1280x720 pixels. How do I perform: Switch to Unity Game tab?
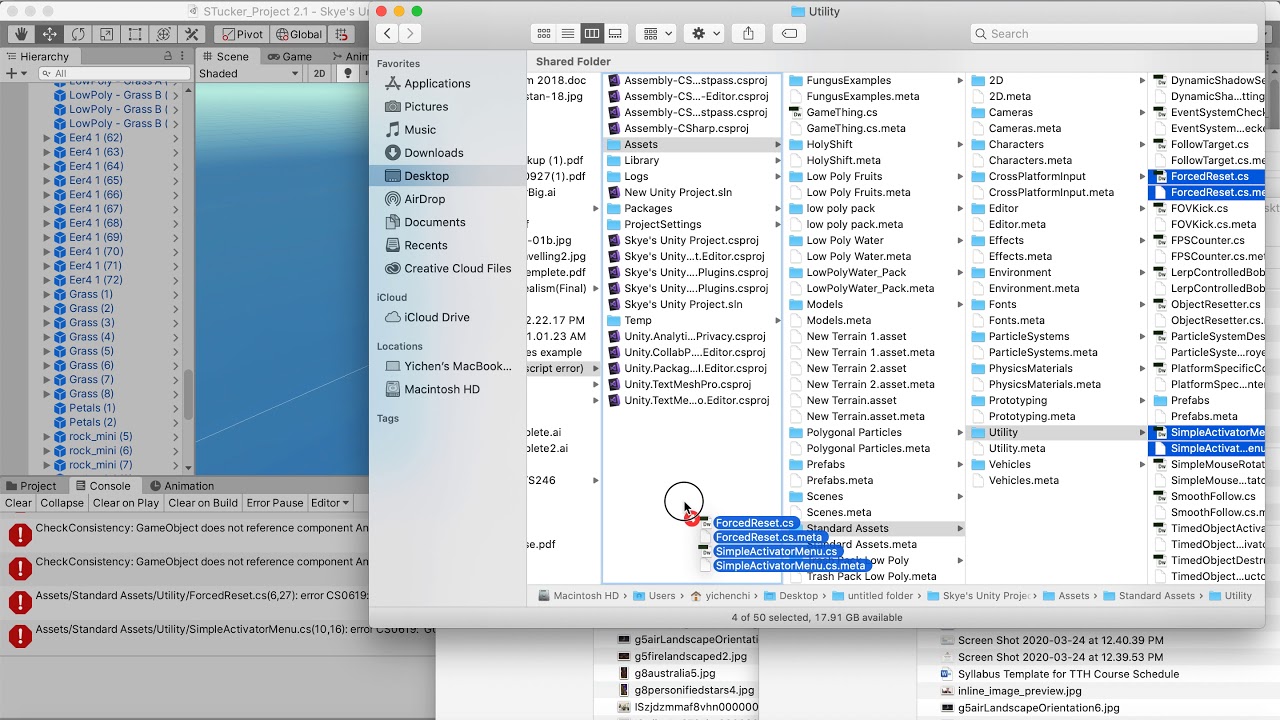pyautogui.click(x=290, y=57)
